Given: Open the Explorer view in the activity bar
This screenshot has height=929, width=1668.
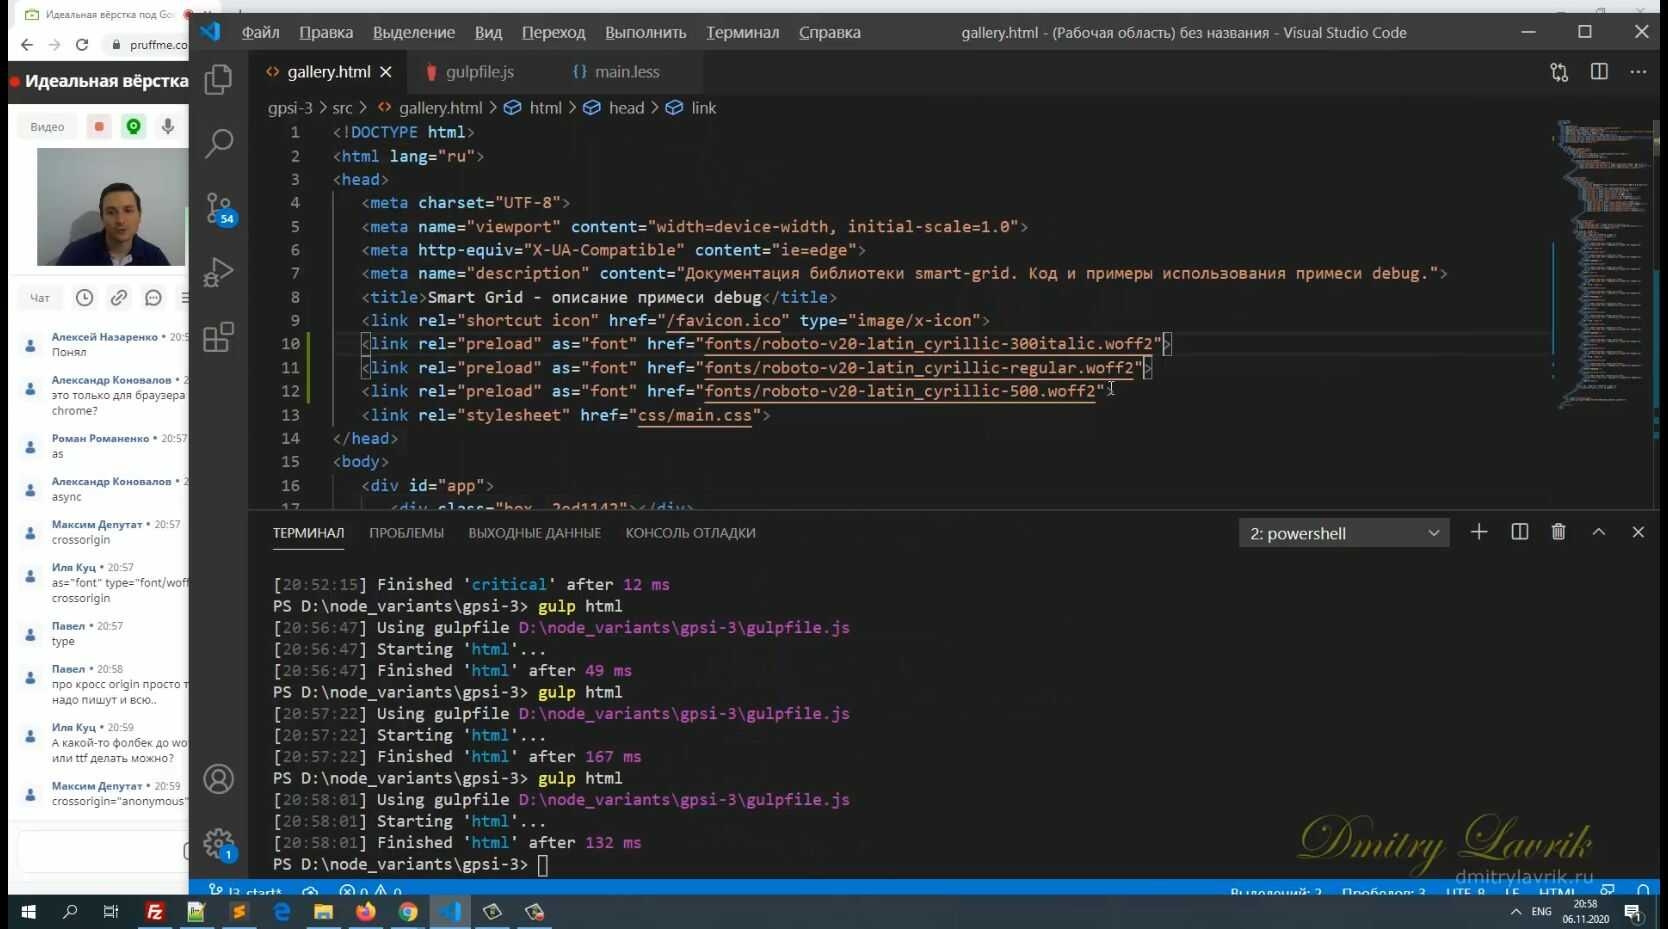Looking at the screenshot, I should click(218, 79).
